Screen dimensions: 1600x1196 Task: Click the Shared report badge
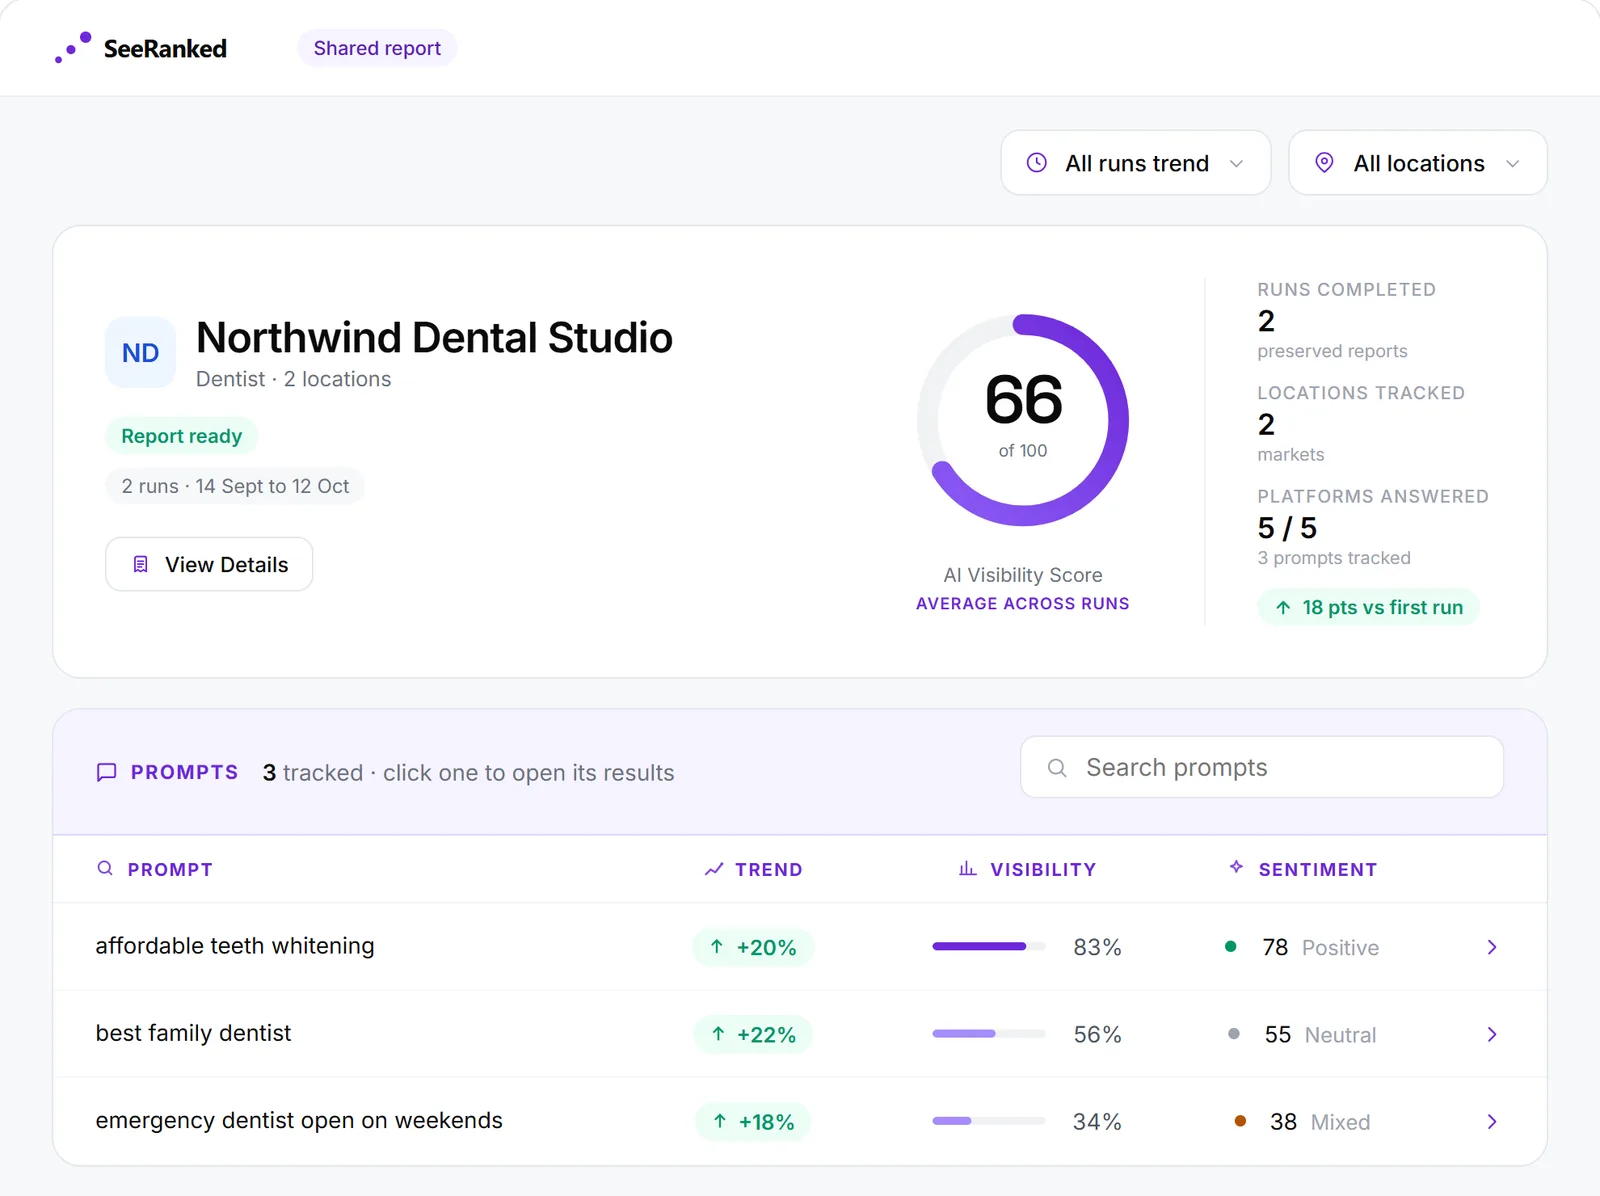[377, 48]
